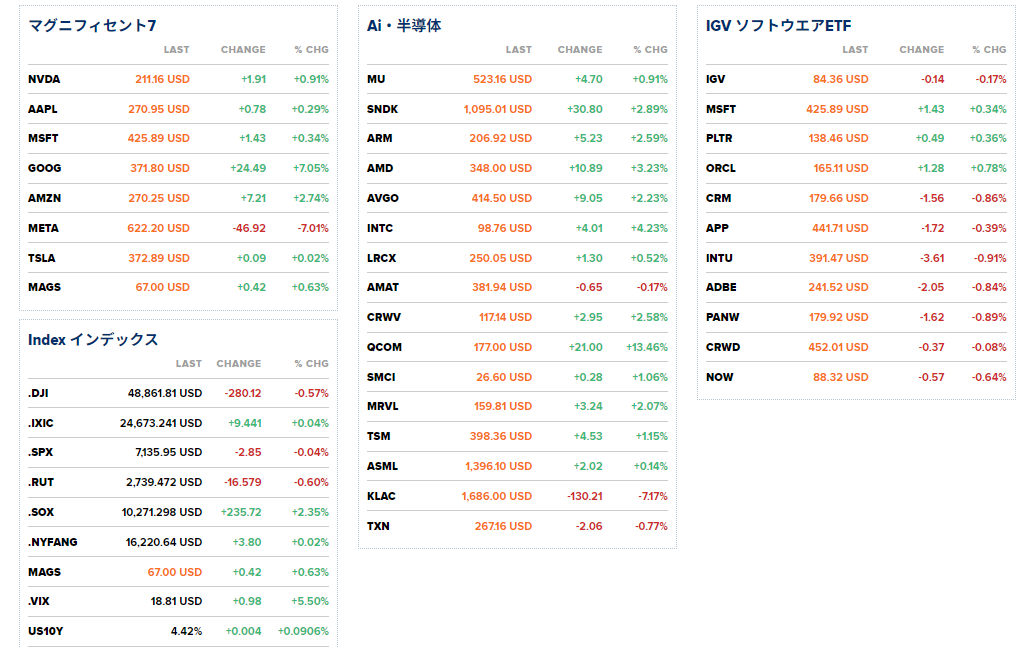Image resolution: width=1032 pixels, height=647 pixels.
Task: Open the マグニフィセント7 panel heading
Action: pyautogui.click(x=92, y=26)
